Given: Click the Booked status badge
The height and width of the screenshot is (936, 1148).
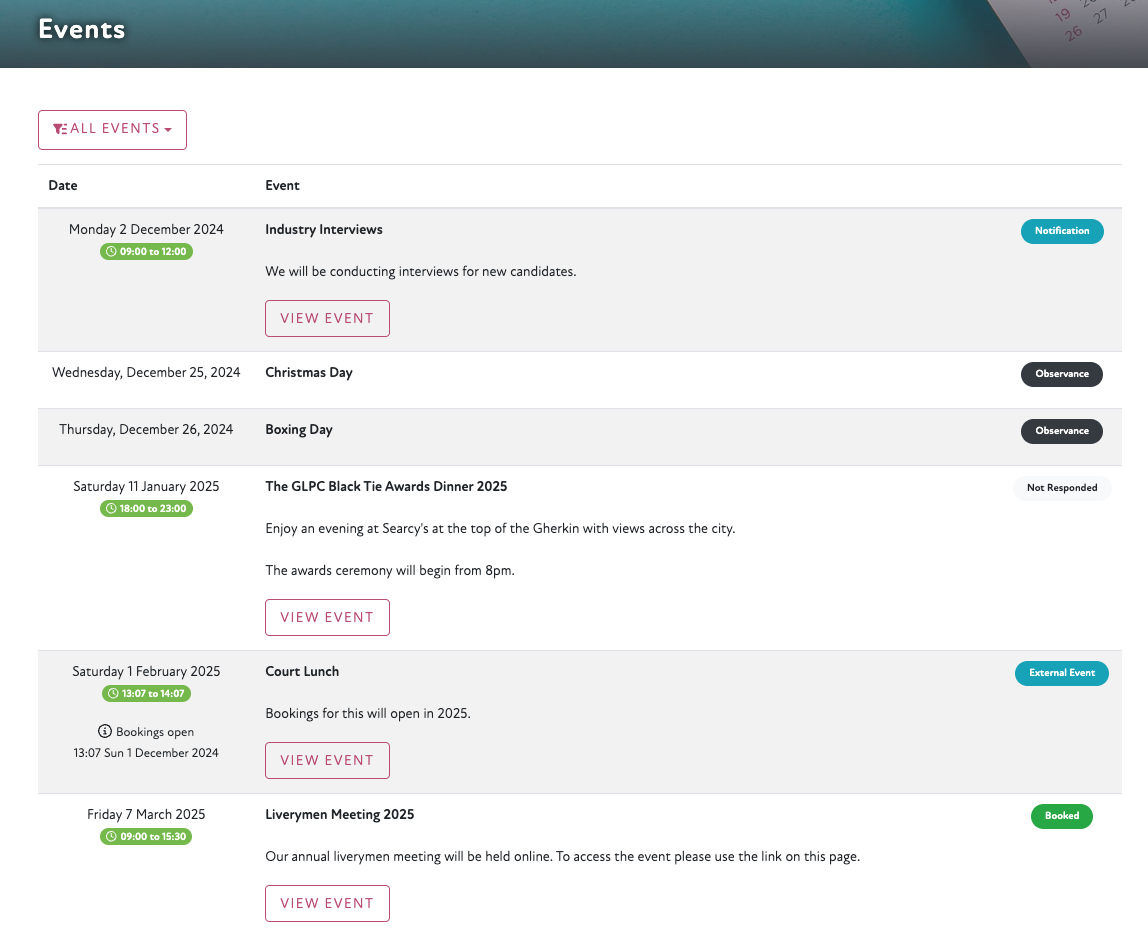Looking at the screenshot, I should tap(1062, 816).
